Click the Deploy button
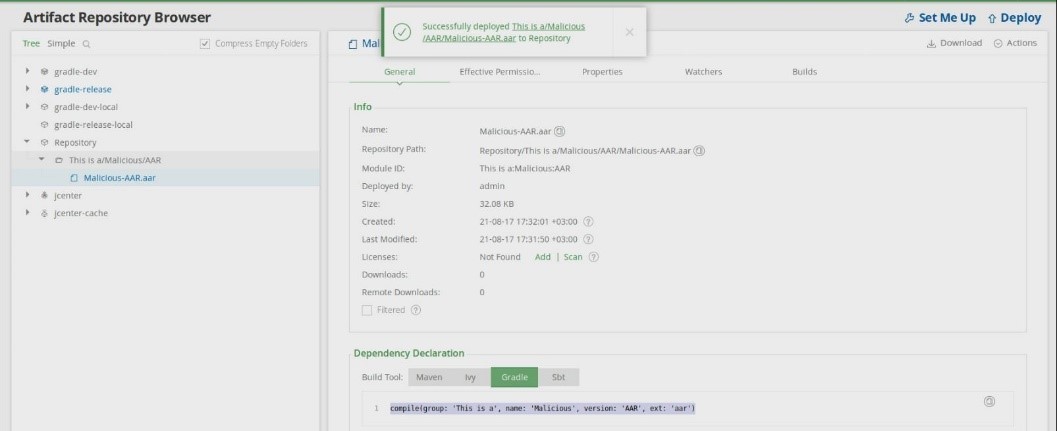Screen dimensions: 1057x431 click(x=1013, y=18)
